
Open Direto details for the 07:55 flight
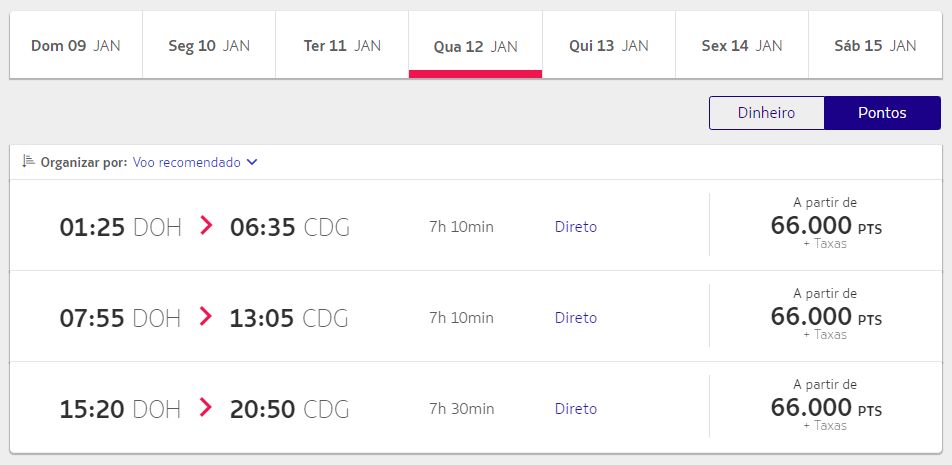(x=576, y=318)
